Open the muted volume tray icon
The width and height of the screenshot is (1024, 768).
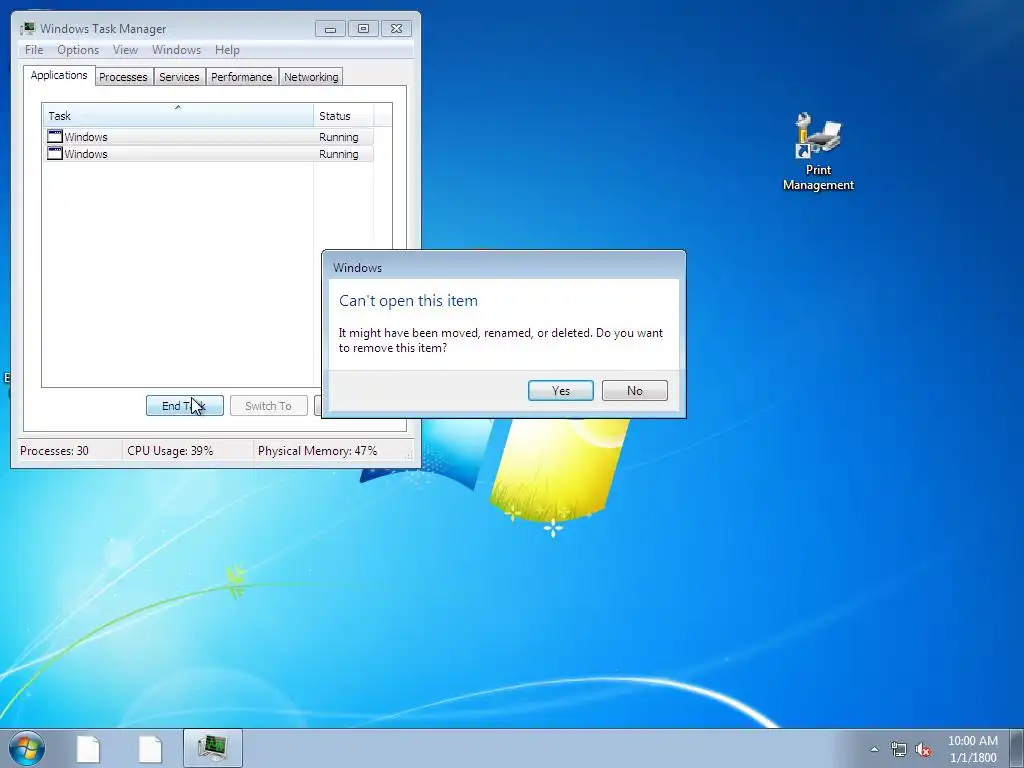(x=923, y=749)
